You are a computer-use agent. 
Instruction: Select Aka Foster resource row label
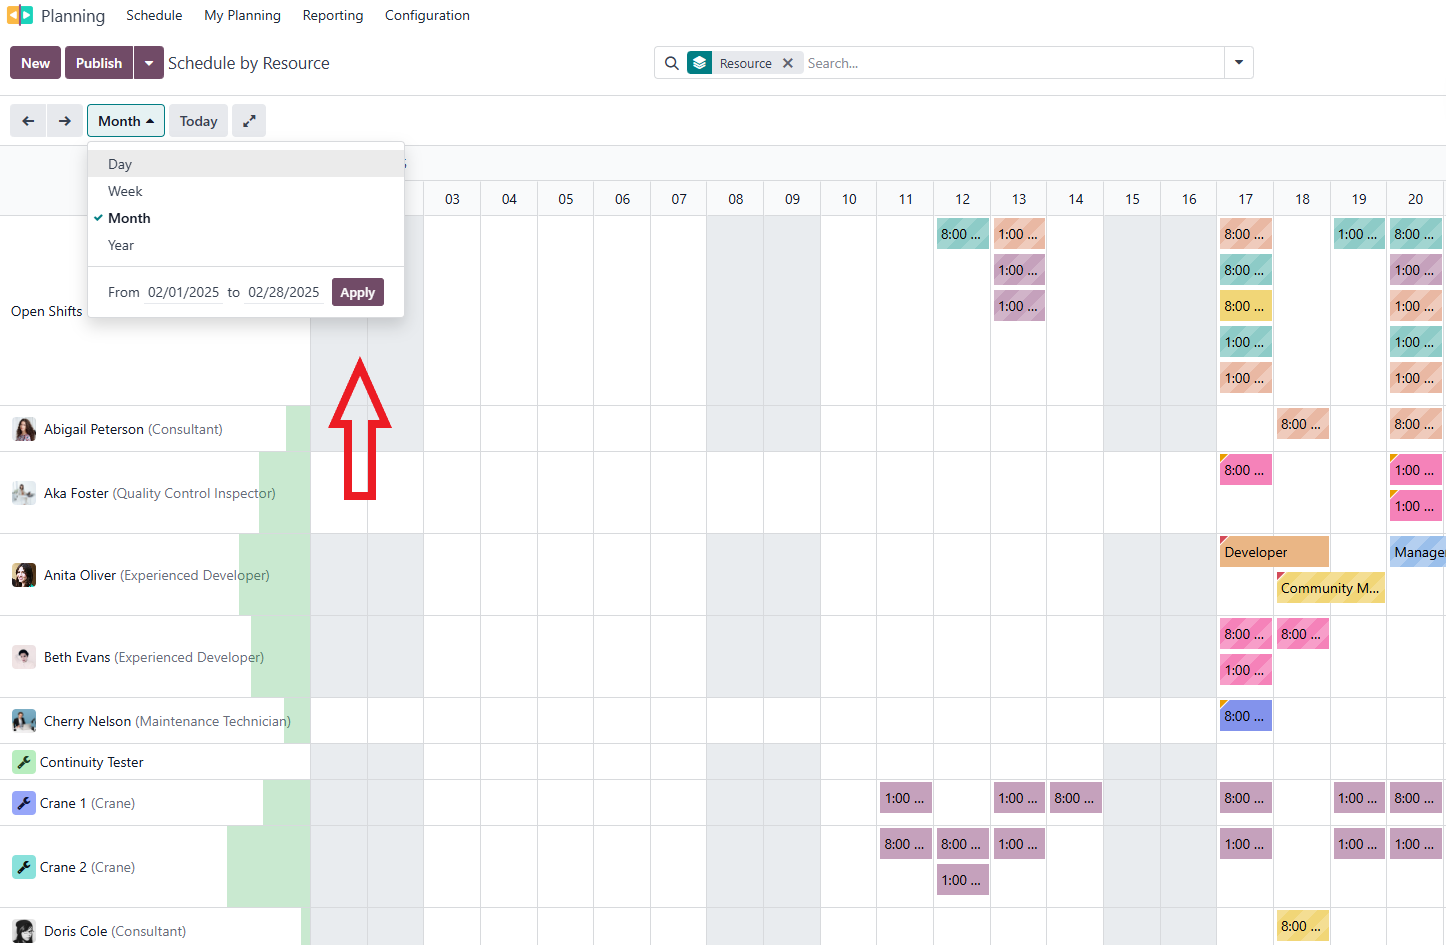coord(160,493)
